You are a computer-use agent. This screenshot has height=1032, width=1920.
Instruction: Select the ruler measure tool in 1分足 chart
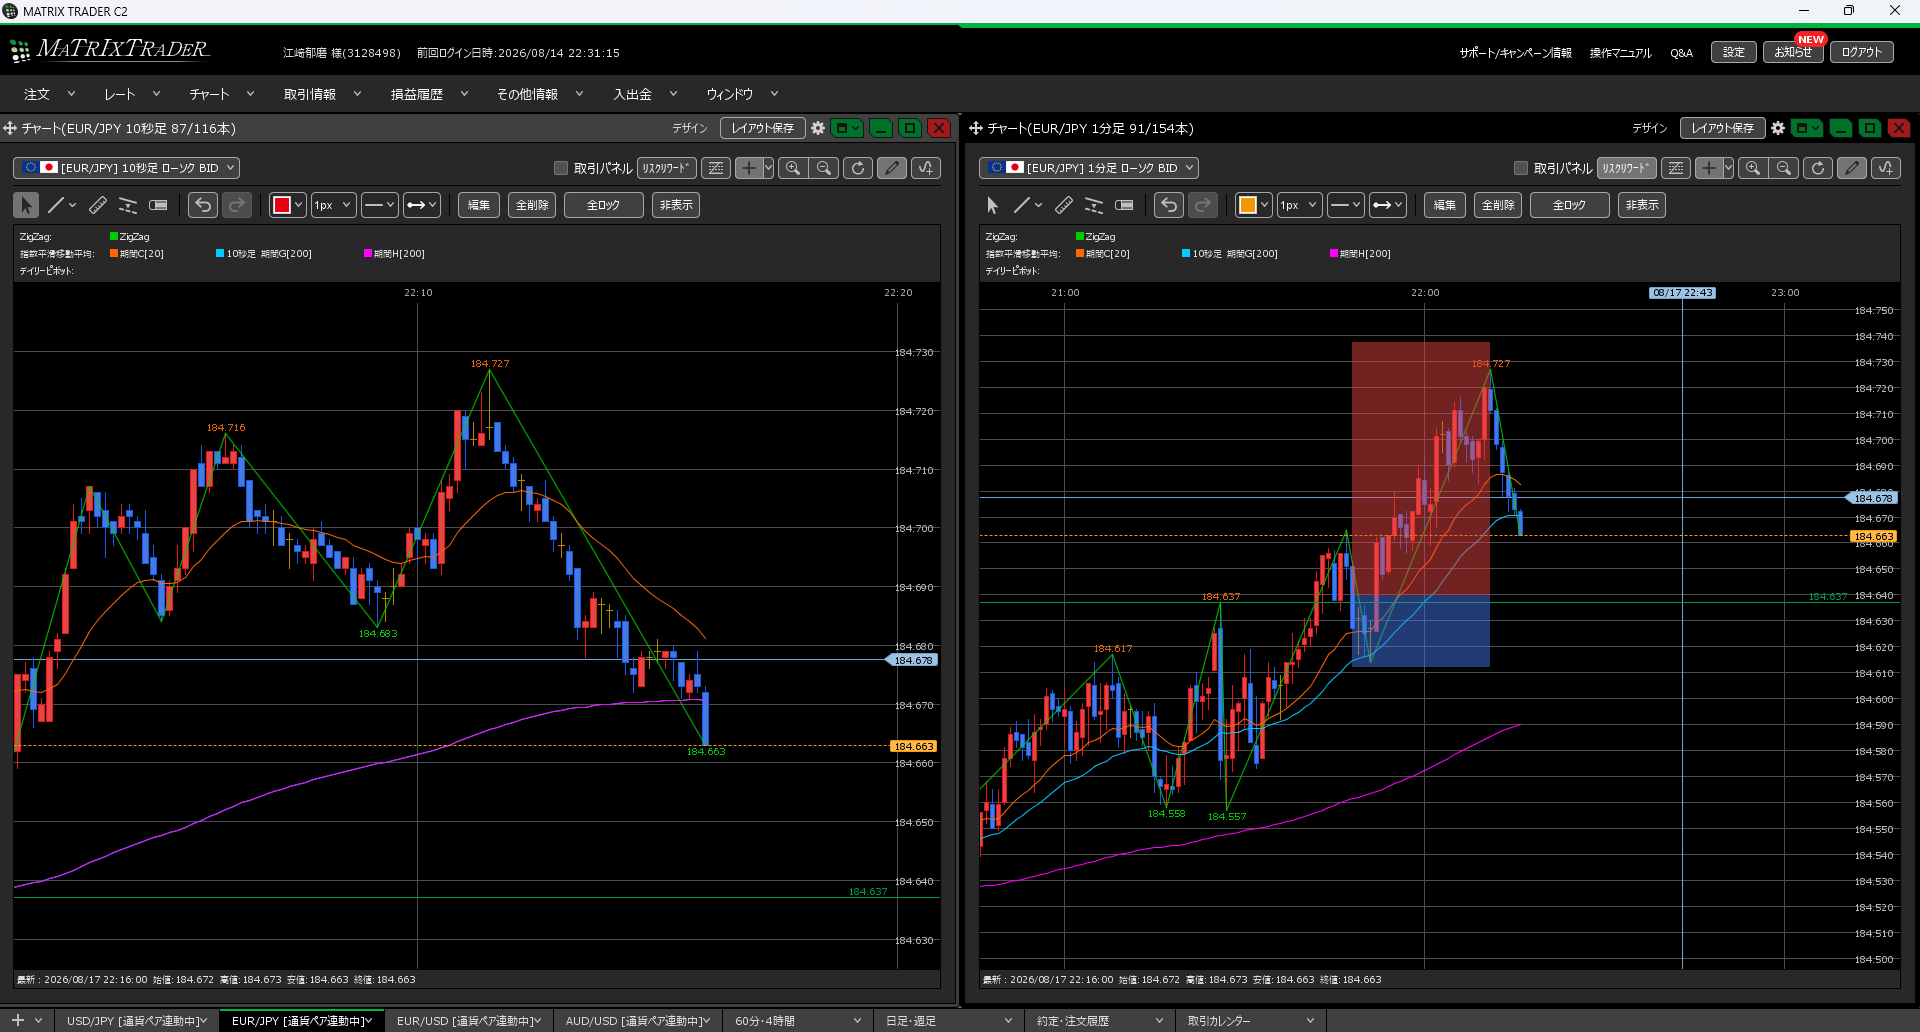coord(1064,205)
